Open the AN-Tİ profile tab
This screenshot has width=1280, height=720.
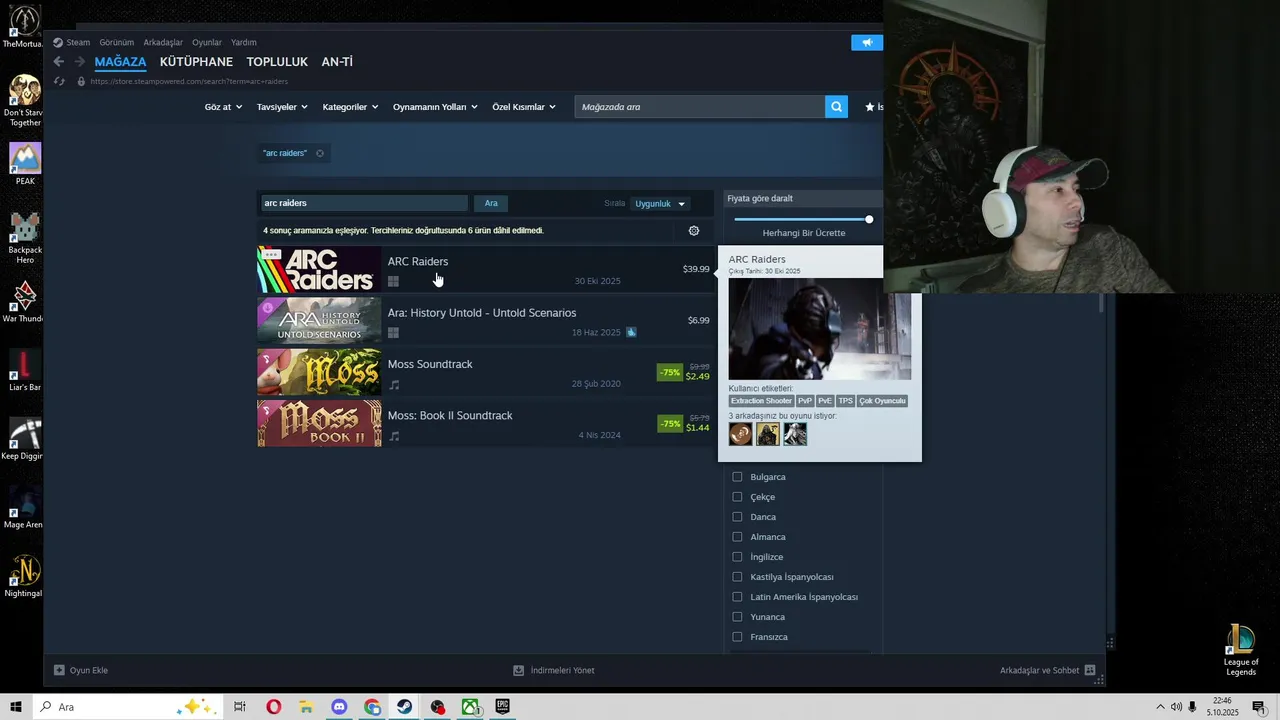click(x=337, y=62)
